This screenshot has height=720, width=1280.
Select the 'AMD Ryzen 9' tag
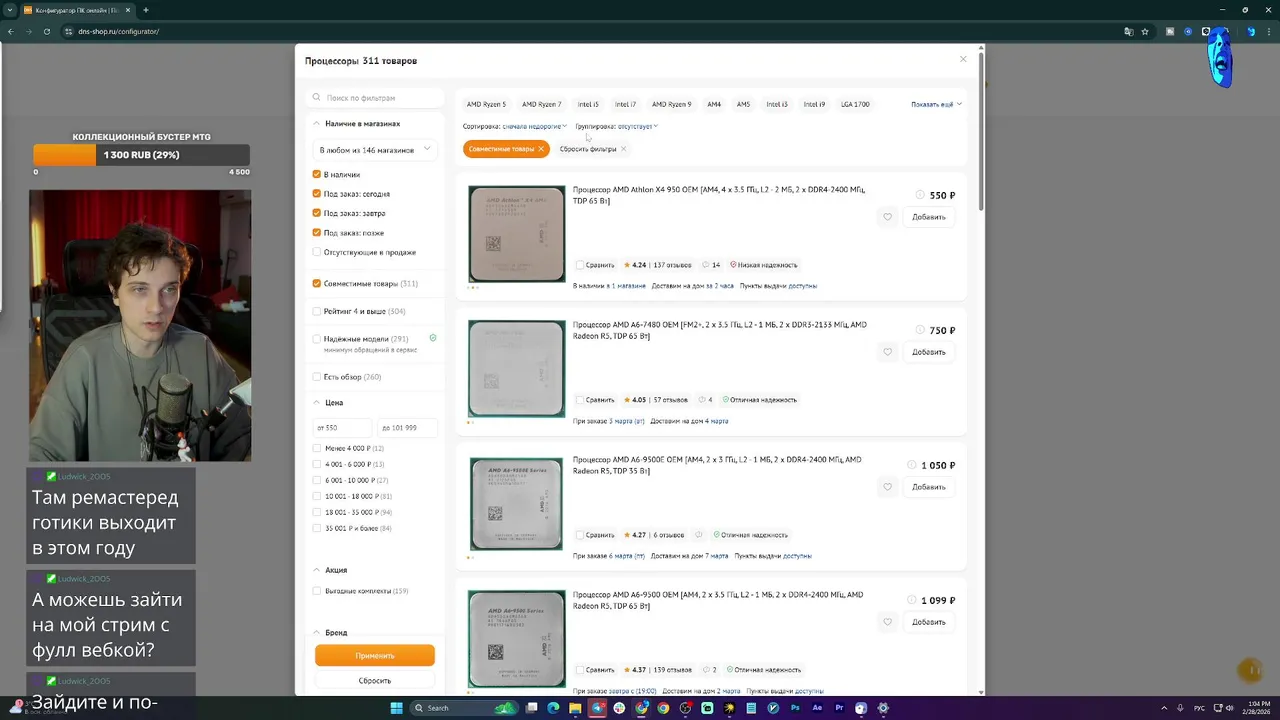point(671,104)
